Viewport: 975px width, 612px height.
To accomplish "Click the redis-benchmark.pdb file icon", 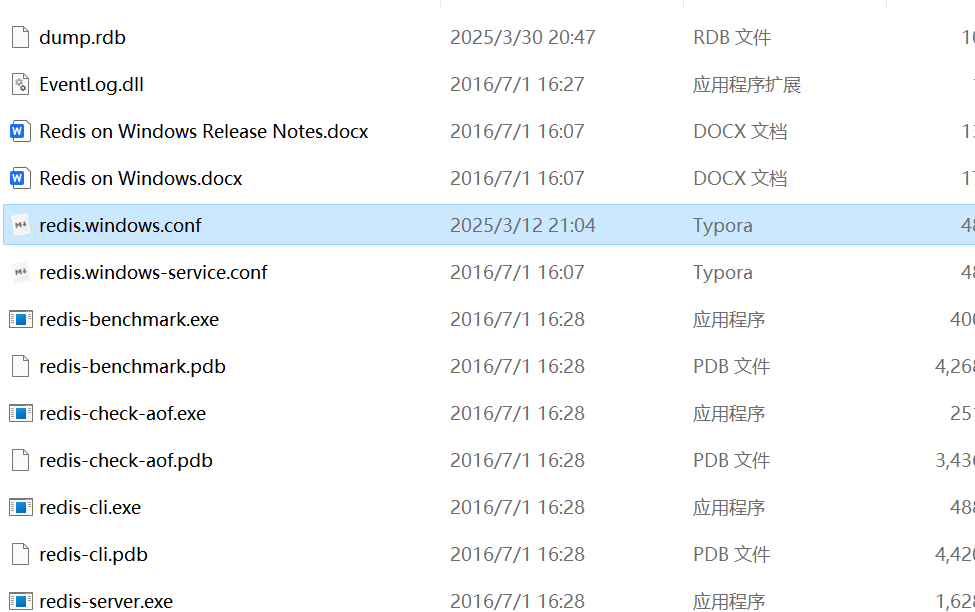I will point(21,366).
